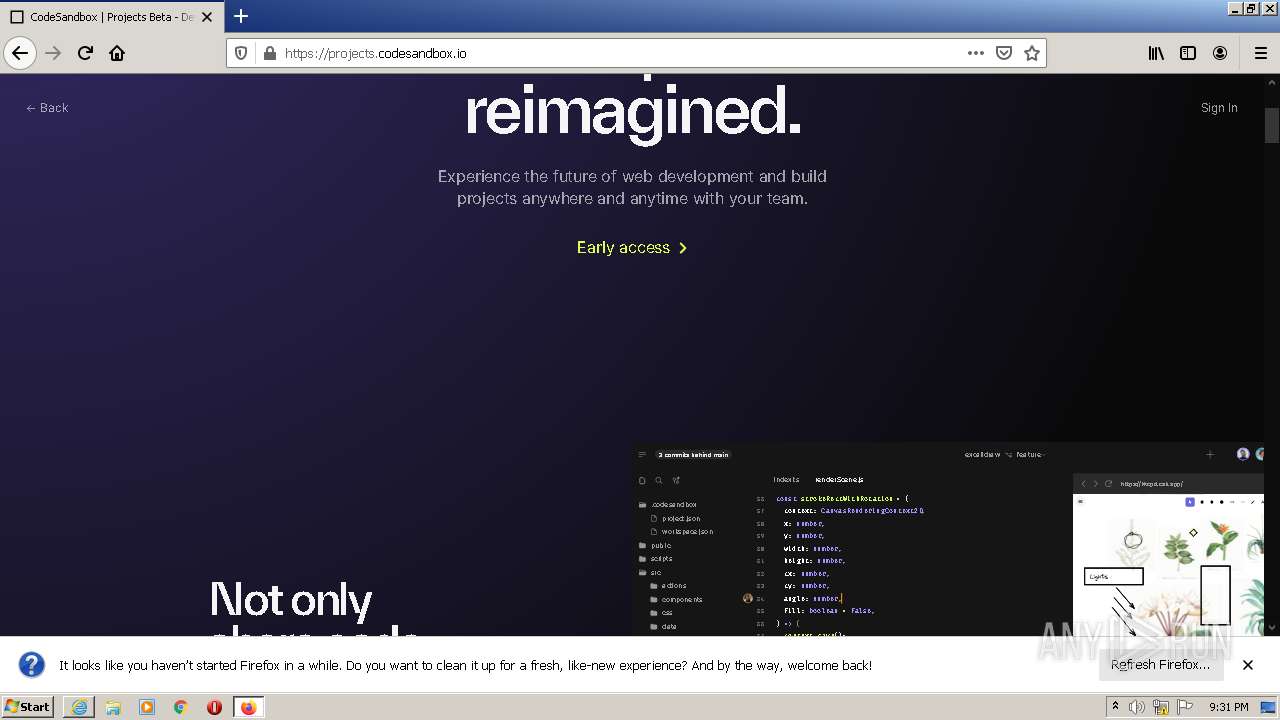
Task: Click the question mark notification icon
Action: tap(32, 665)
